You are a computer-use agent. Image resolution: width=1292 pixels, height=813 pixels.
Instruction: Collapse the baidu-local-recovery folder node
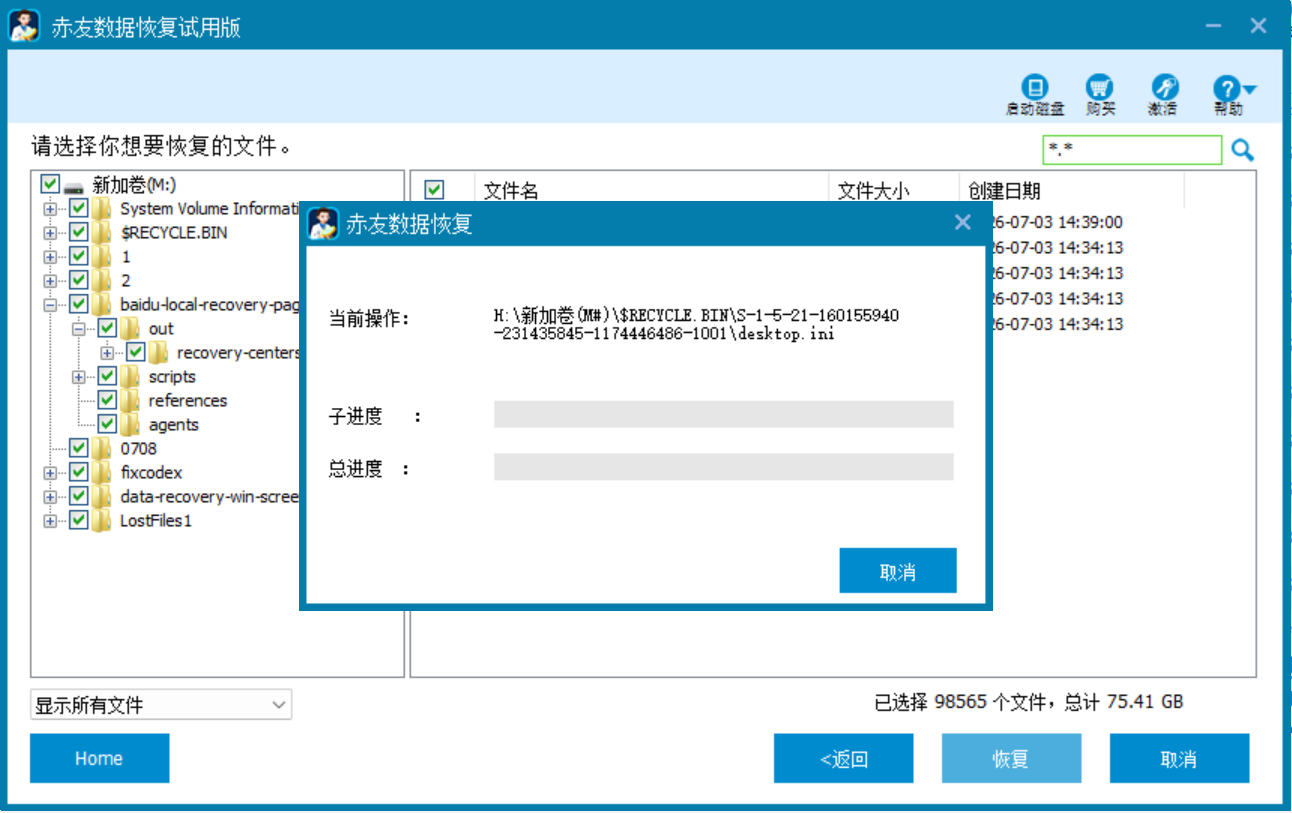pyautogui.click(x=50, y=305)
